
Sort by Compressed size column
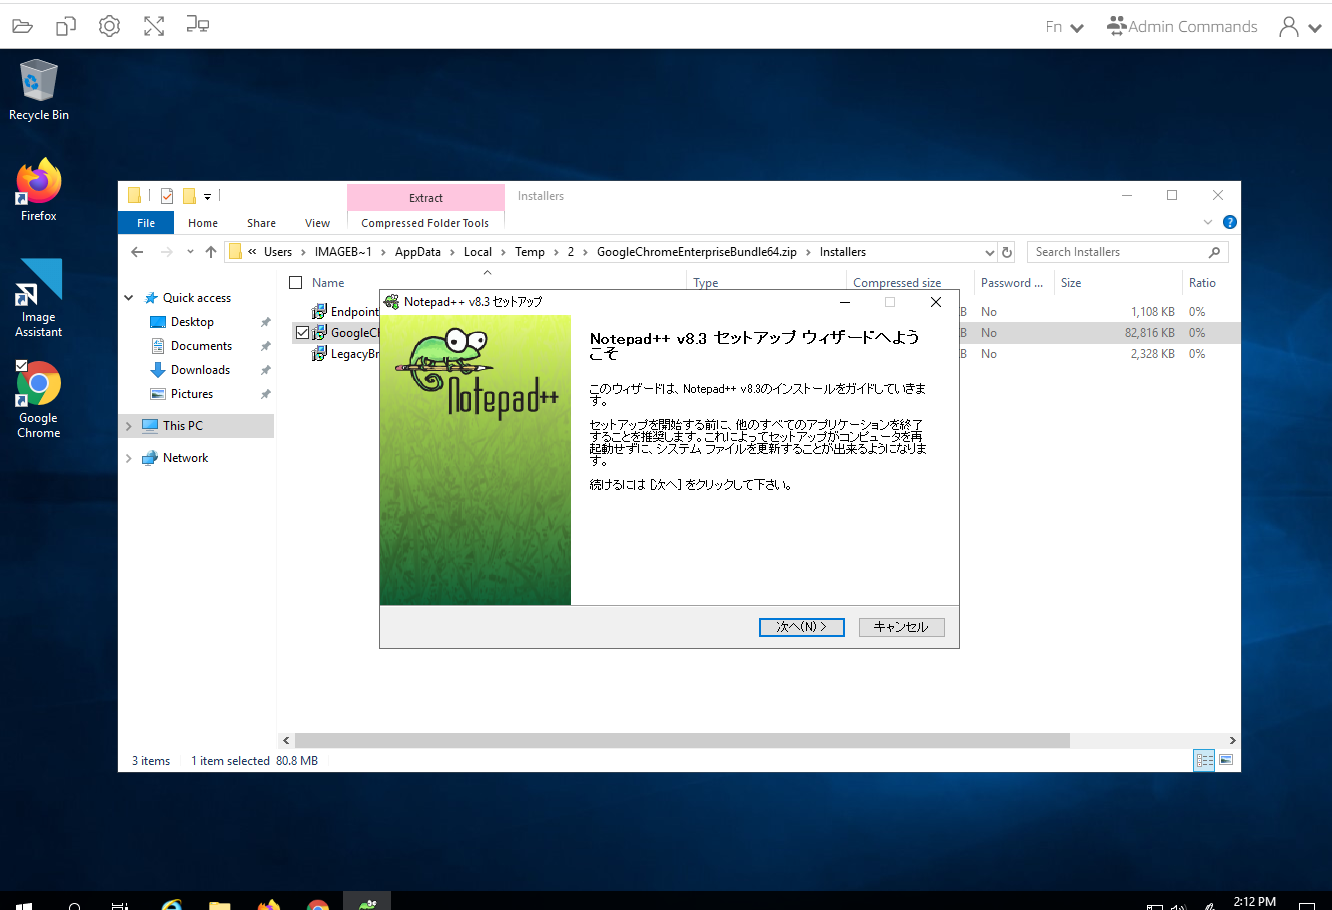[x=897, y=283]
